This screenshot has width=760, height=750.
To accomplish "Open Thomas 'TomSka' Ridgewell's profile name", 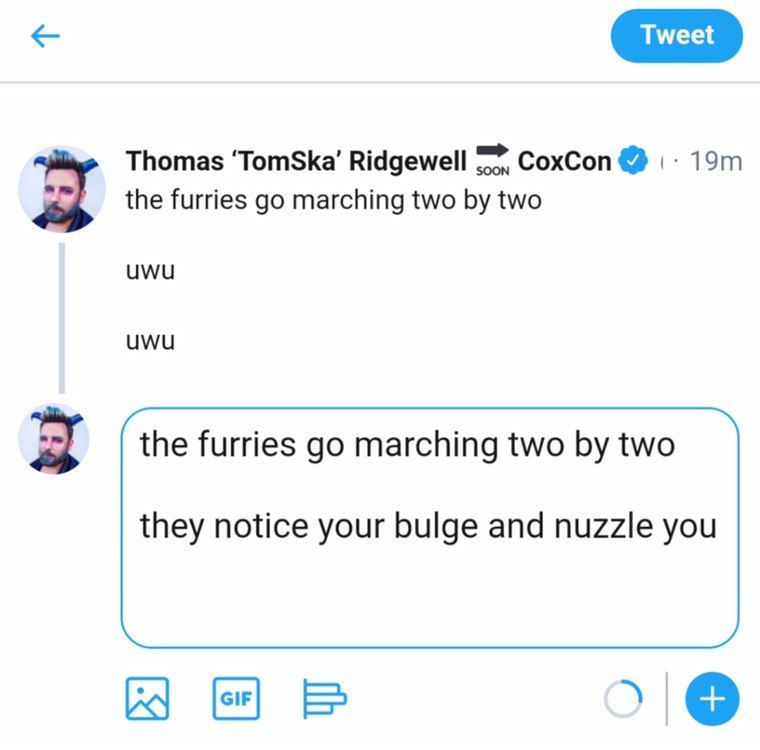I will coord(296,161).
